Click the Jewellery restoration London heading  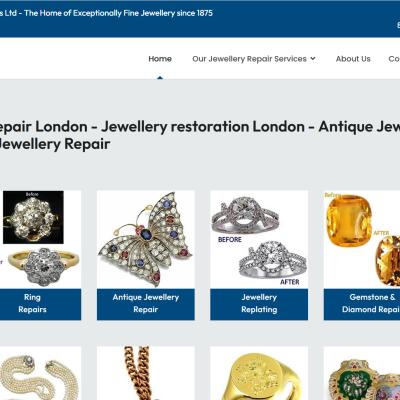coord(203,127)
